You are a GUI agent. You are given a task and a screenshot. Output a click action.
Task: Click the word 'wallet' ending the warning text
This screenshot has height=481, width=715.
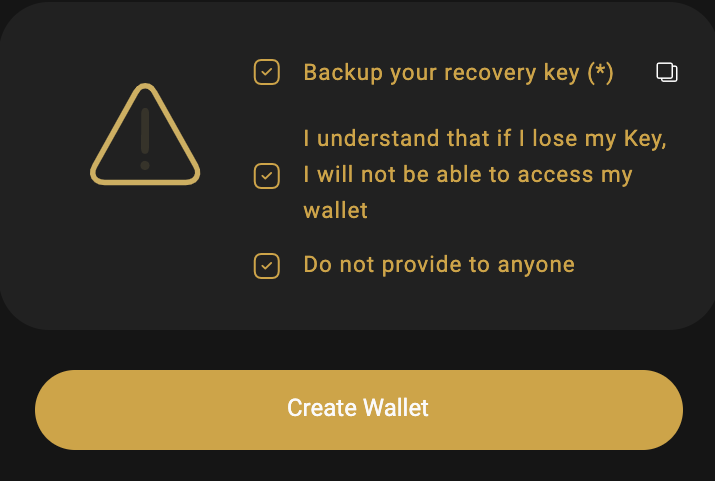(335, 211)
